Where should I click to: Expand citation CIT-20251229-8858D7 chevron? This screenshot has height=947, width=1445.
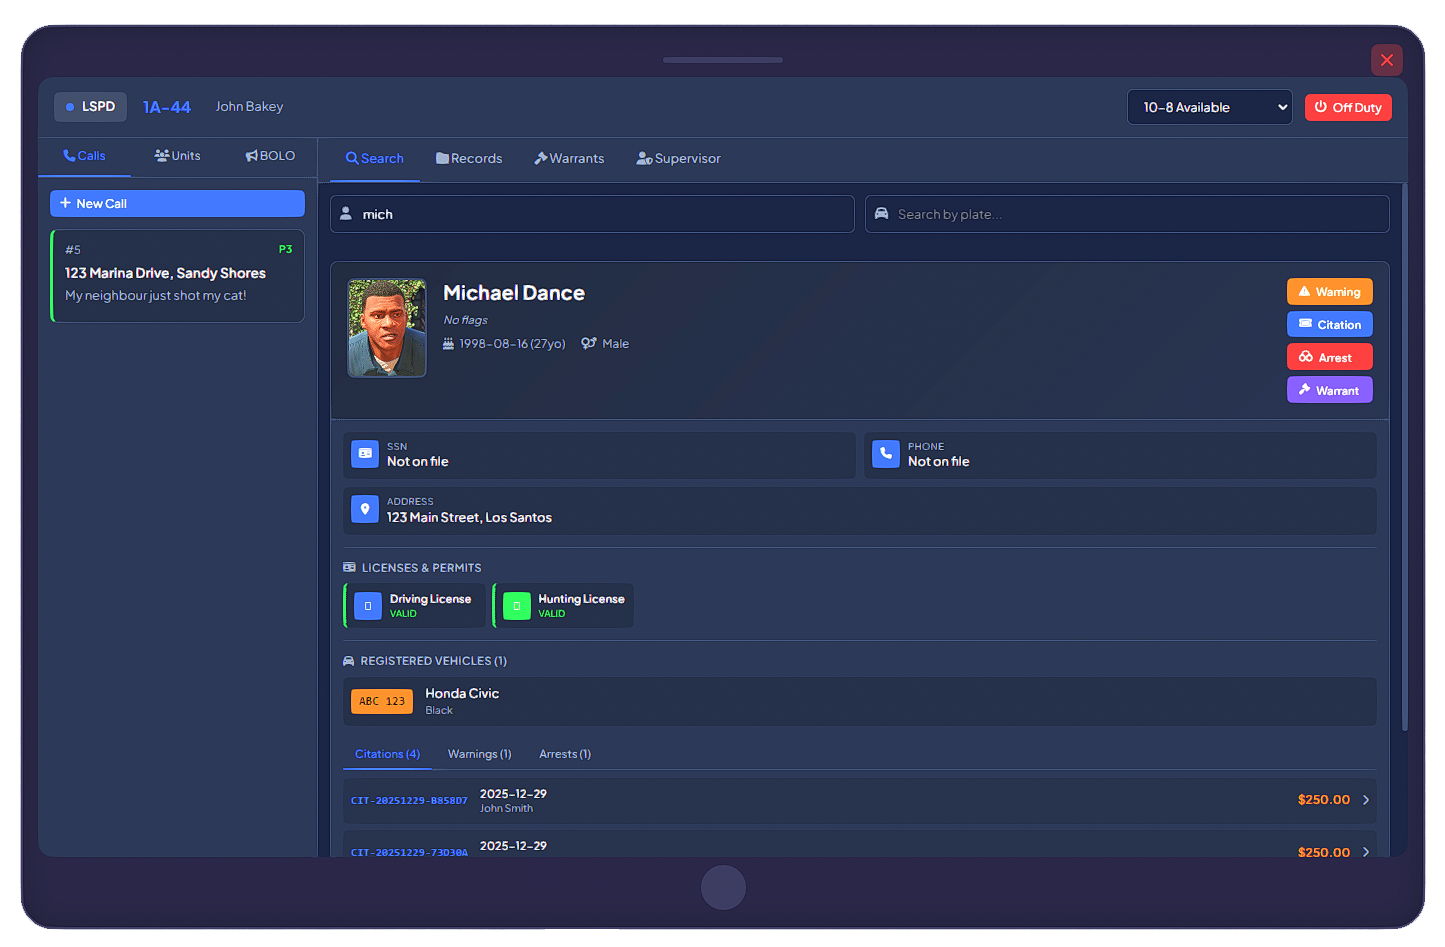(1366, 800)
